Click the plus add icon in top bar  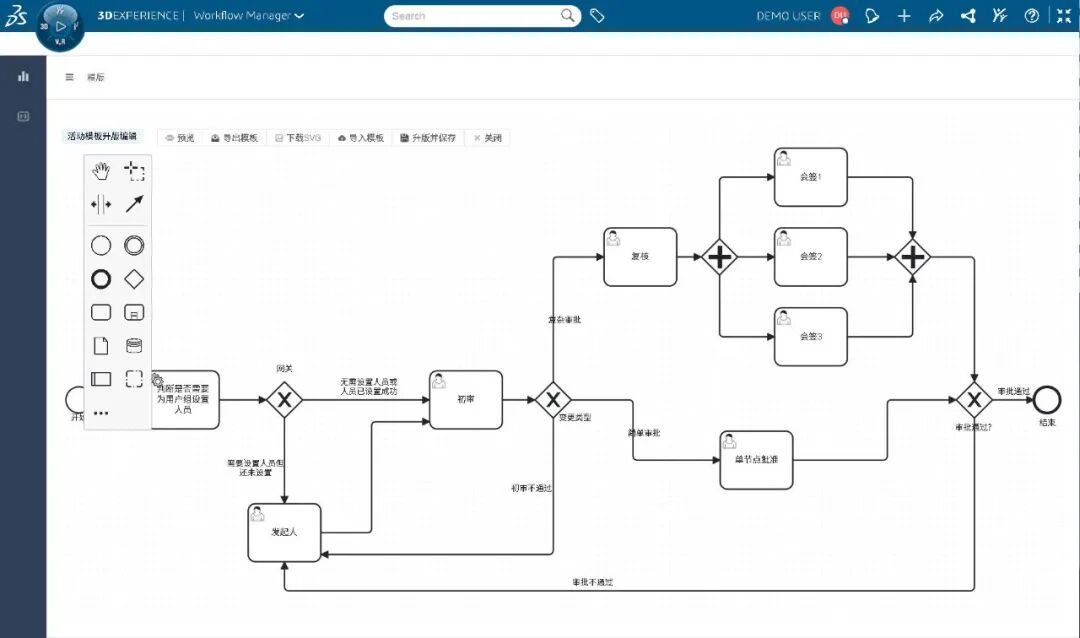(x=904, y=15)
